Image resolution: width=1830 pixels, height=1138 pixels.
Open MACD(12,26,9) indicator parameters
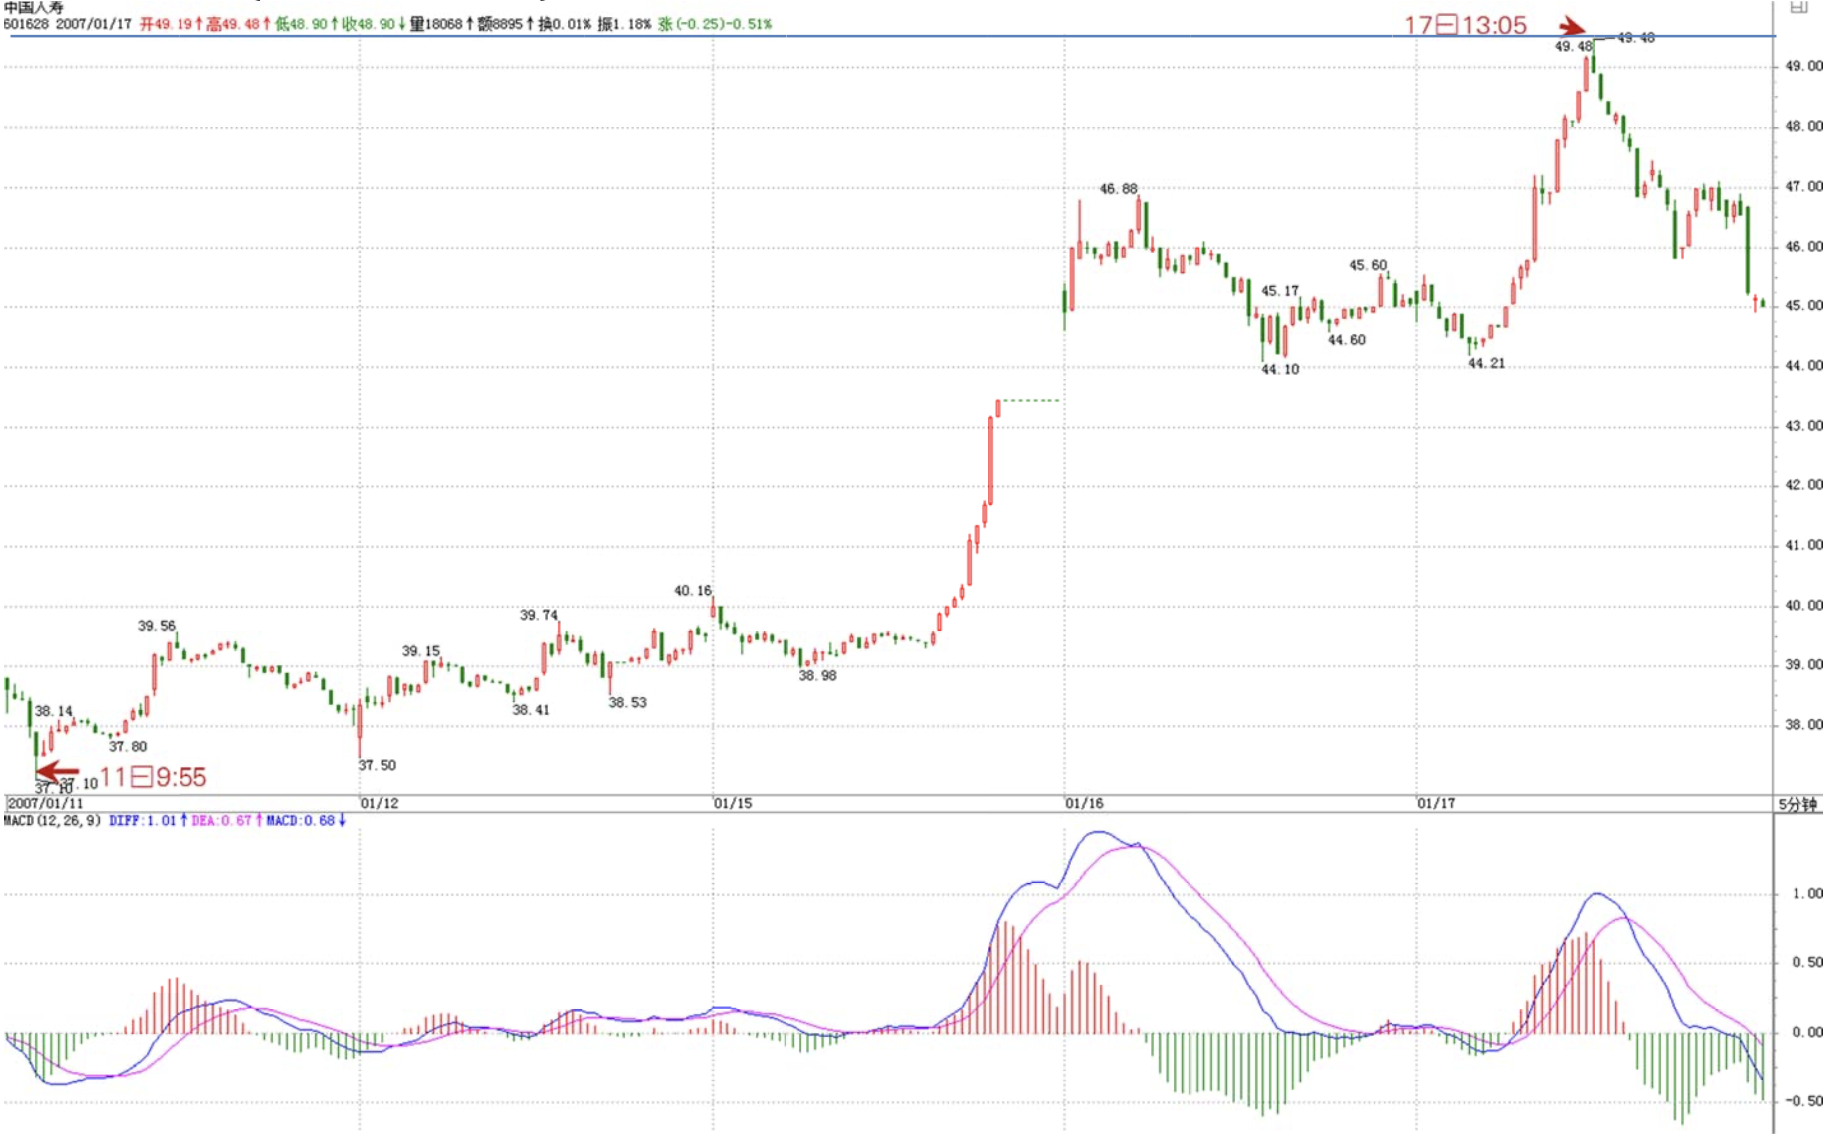[x=52, y=821]
